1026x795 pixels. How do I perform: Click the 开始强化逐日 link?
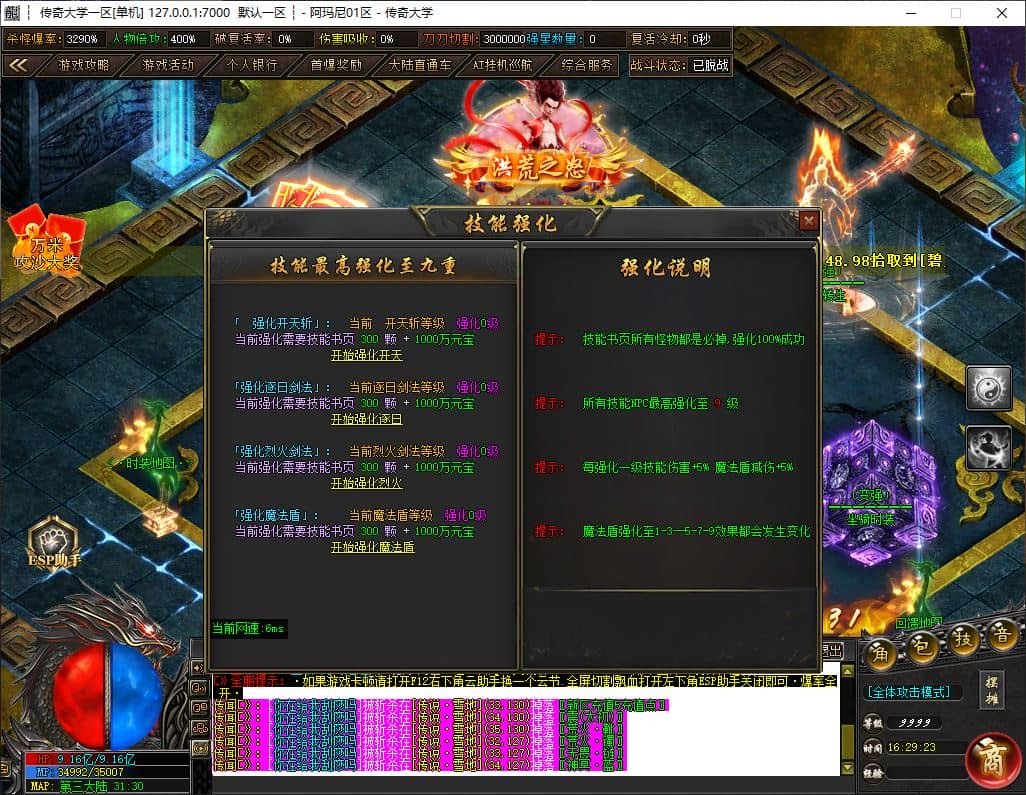coord(366,419)
